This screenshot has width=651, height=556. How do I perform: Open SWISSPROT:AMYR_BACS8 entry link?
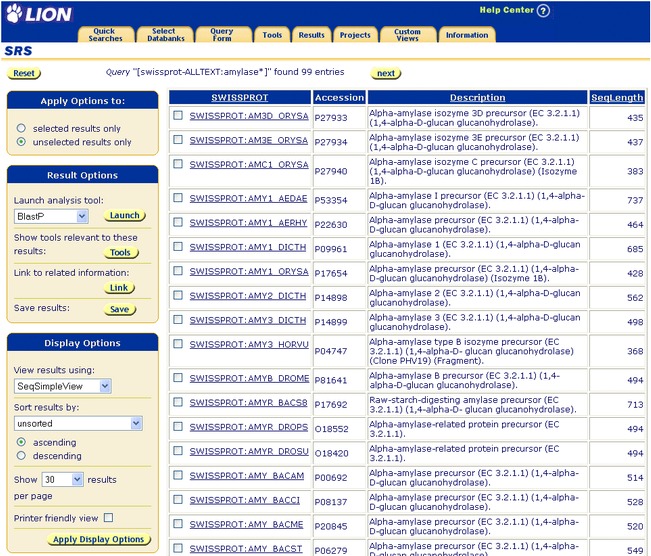(x=248, y=403)
